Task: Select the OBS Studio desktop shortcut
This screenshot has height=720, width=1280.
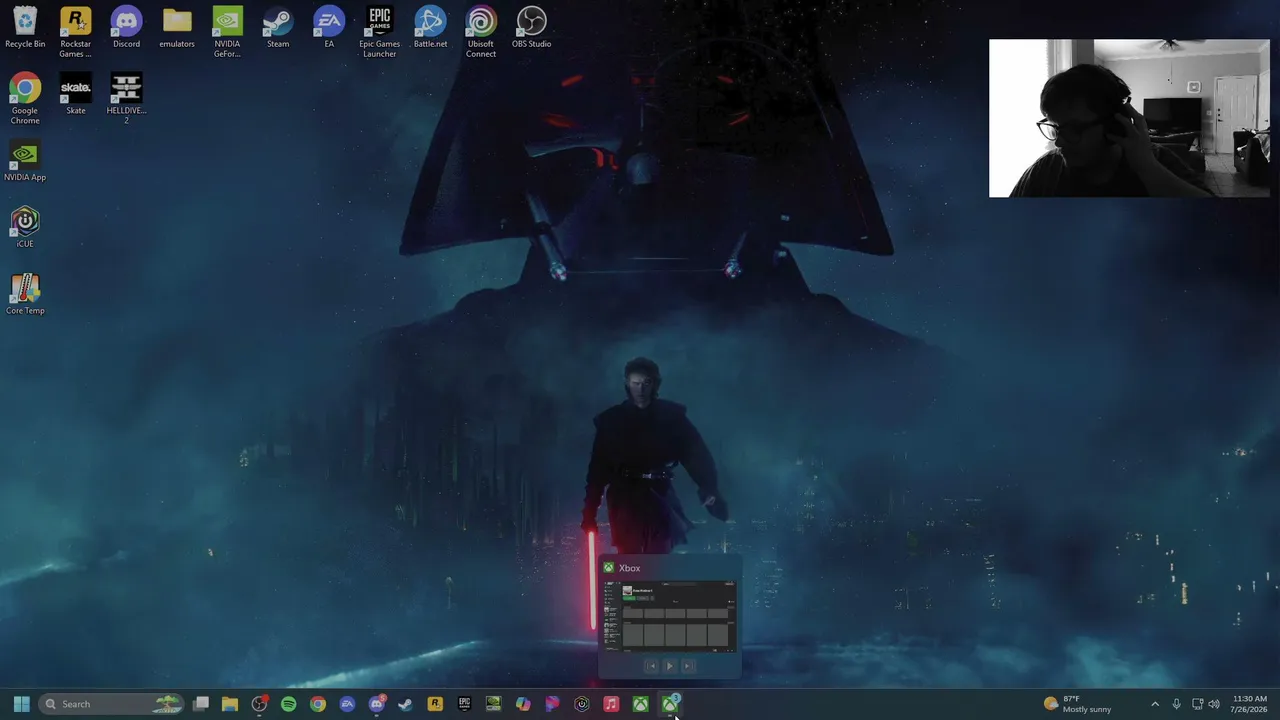Action: click(x=532, y=28)
